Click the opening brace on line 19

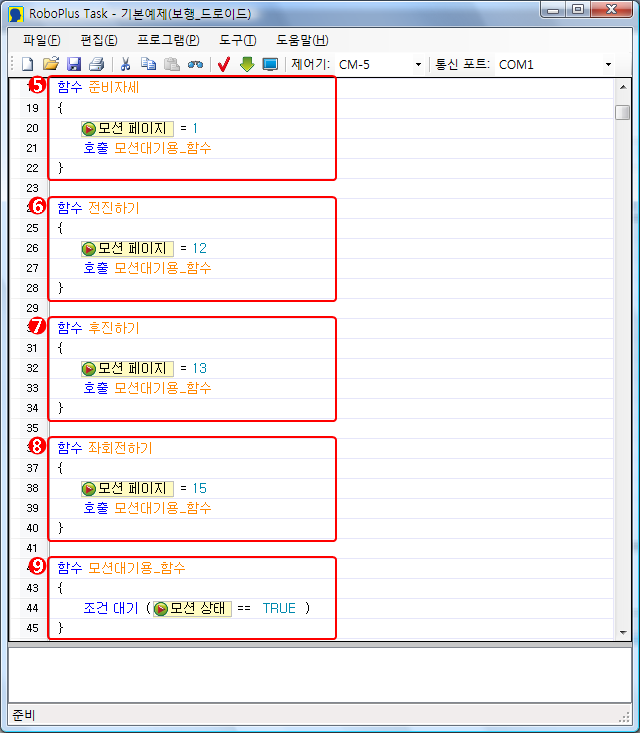(60, 108)
